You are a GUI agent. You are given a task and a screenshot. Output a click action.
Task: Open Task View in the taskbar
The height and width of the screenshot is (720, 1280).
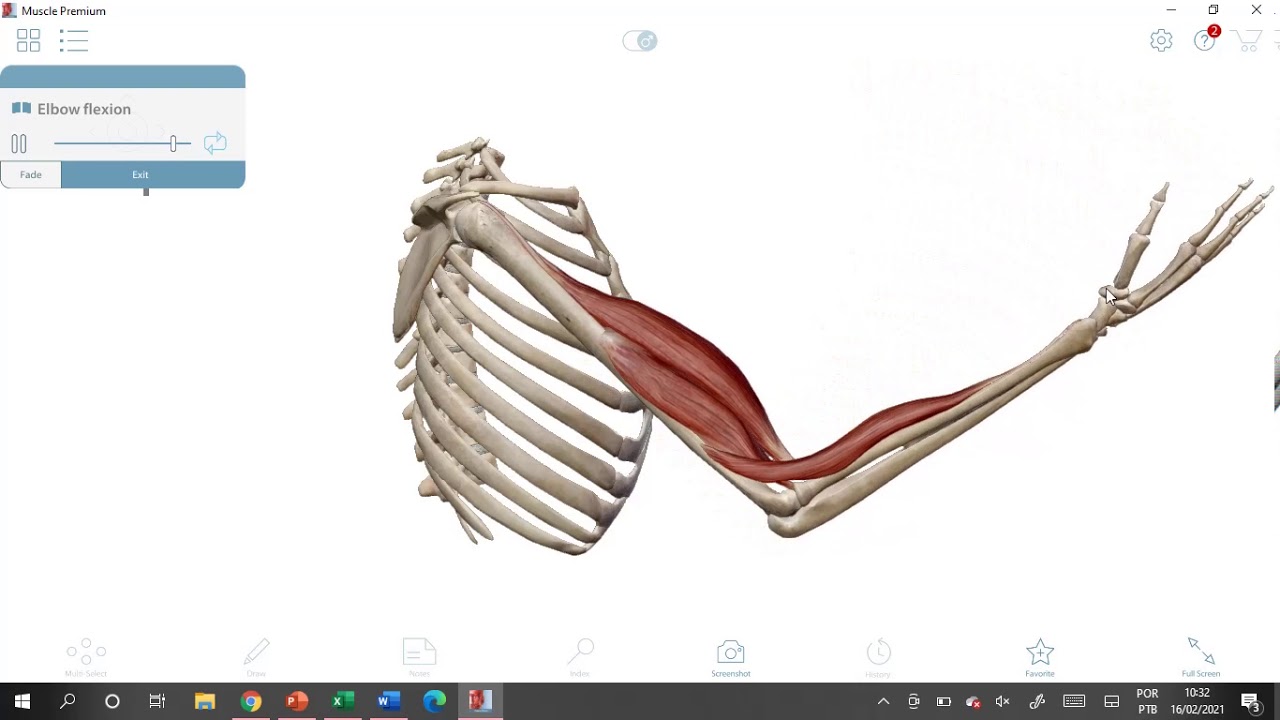coord(157,701)
